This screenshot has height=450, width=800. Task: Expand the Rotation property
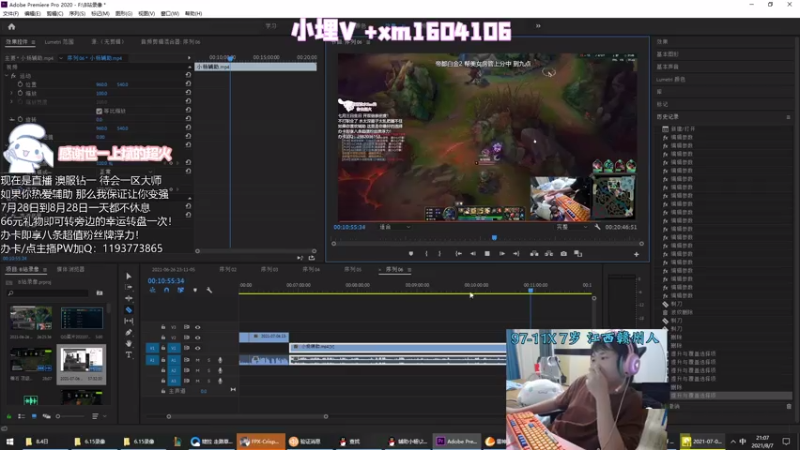12,119
